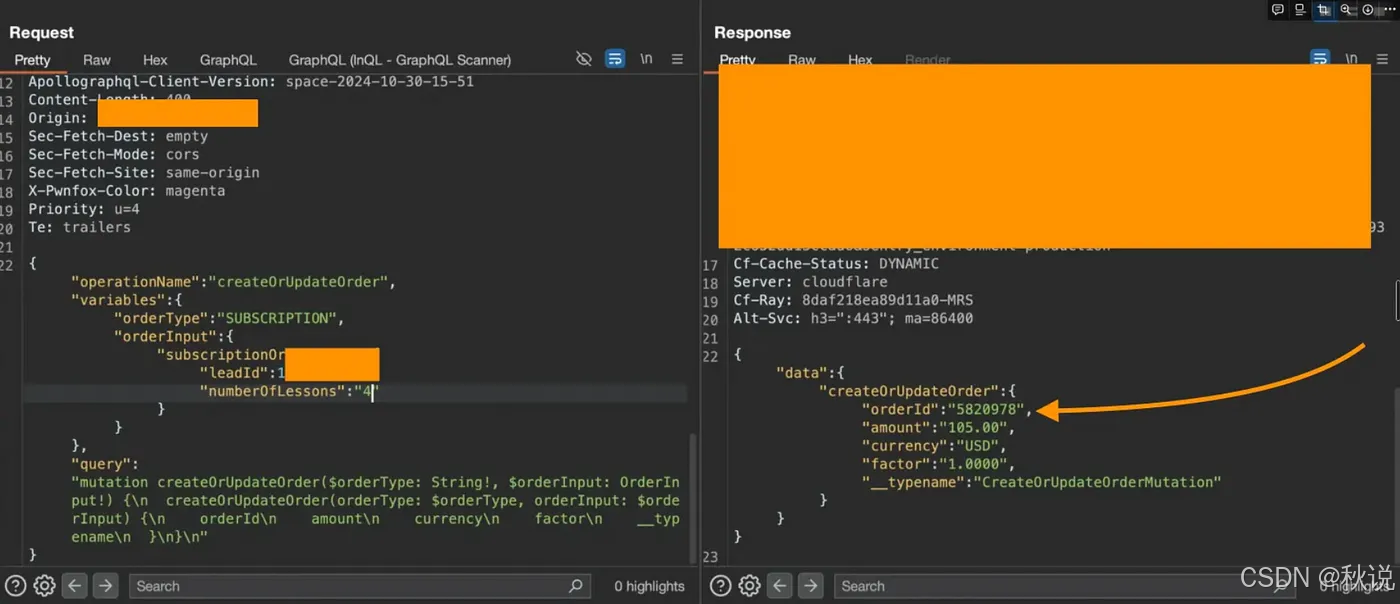This screenshot has height=604, width=1400.
Task: Click the "operationName":"createOrUpdateOrder" line
Action: tap(233, 282)
